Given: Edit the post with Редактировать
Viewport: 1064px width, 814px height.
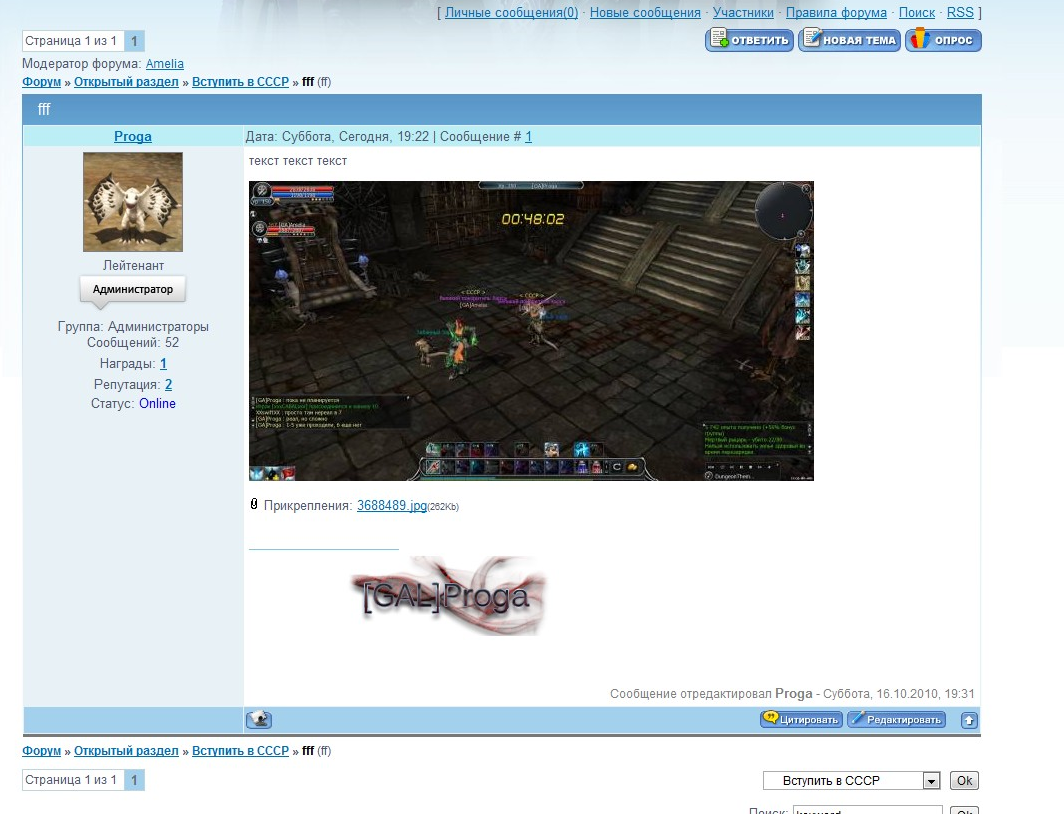Looking at the screenshot, I should (x=896, y=719).
